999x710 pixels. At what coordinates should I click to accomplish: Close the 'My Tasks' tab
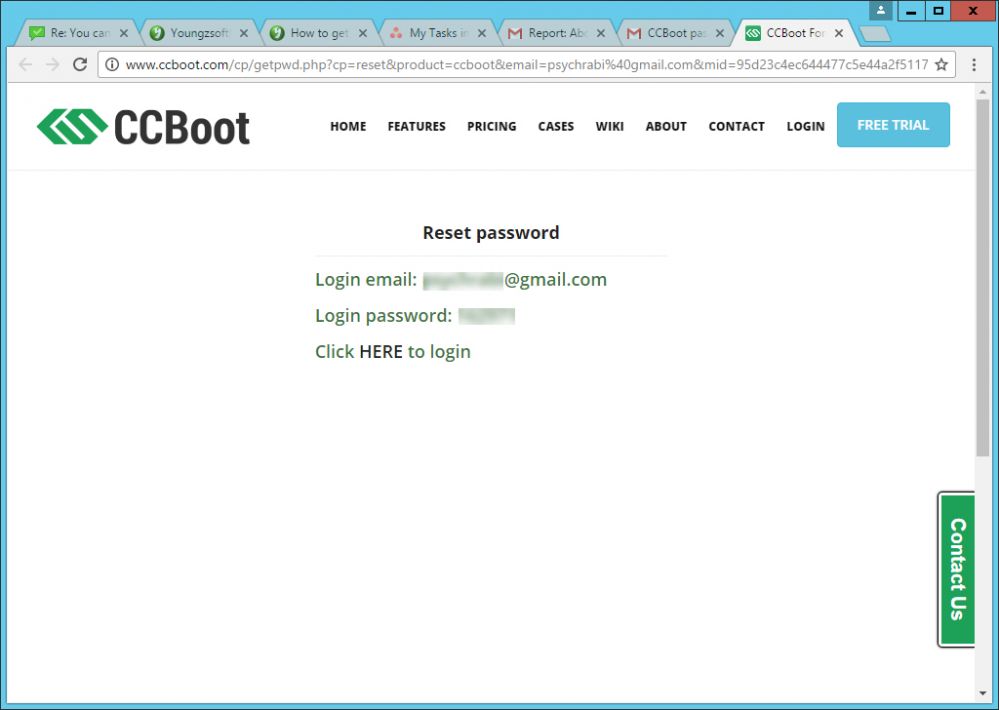[x=482, y=33]
